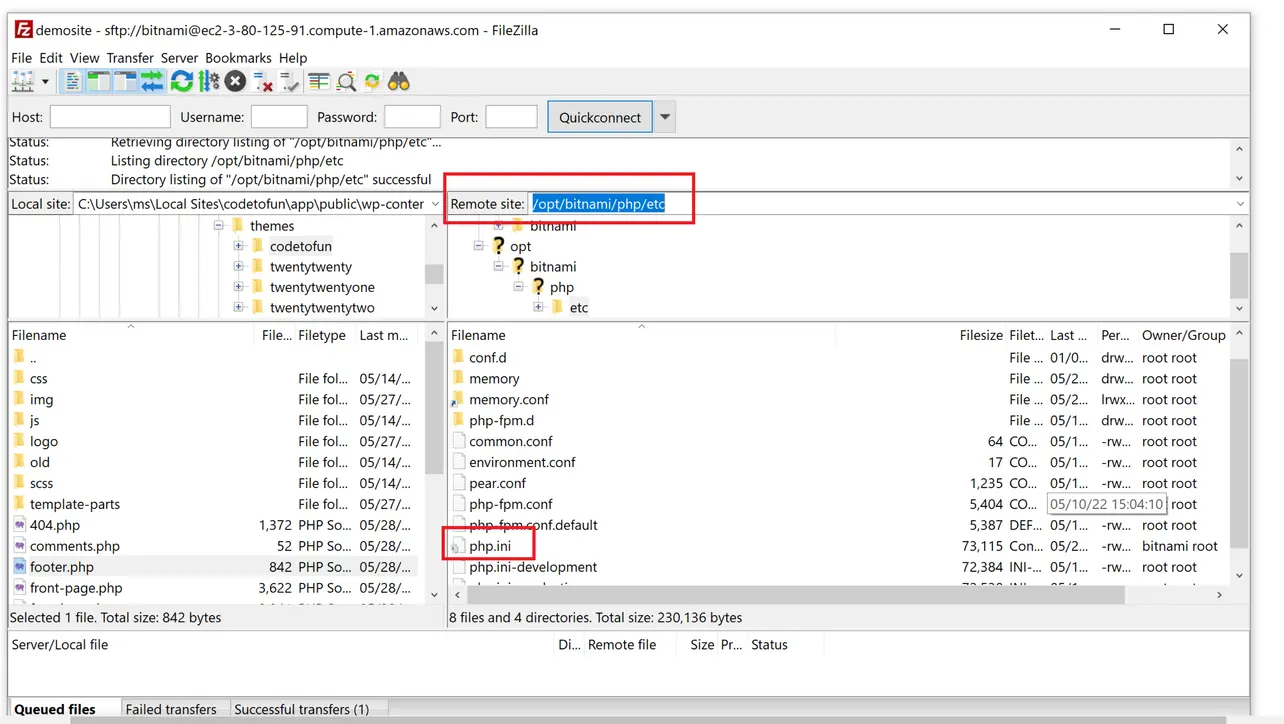Screen dimensions: 1284x724
Task: Expand the twentytwenty folder node
Action: [238, 267]
